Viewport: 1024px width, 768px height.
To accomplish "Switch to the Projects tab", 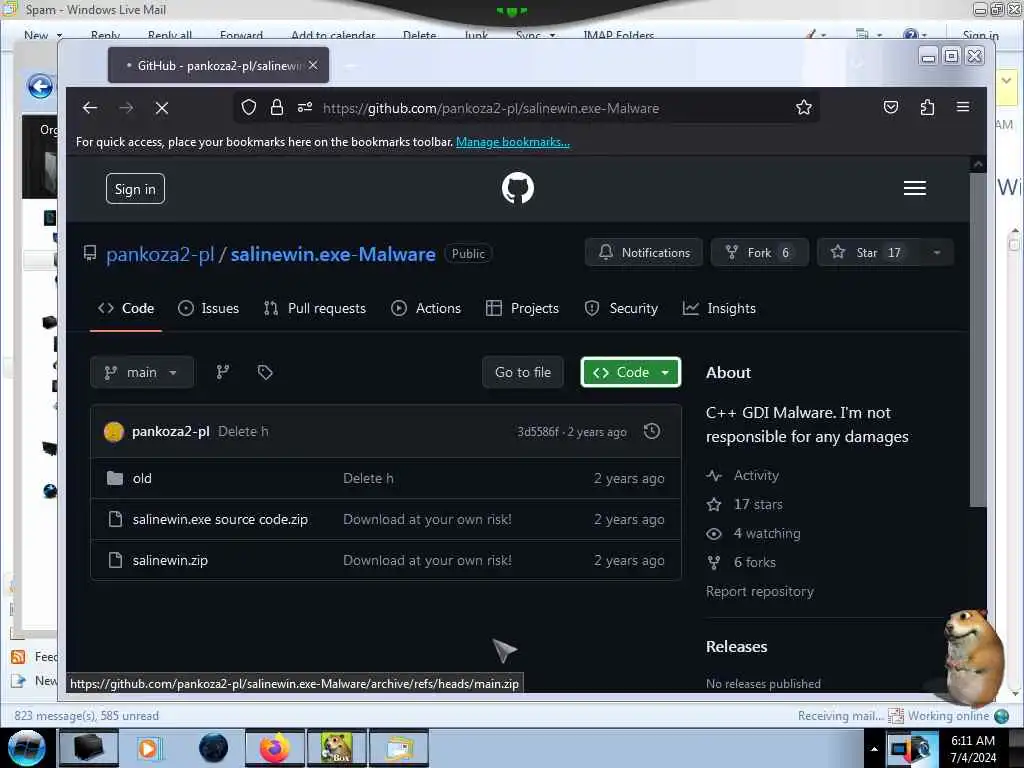I will pyautogui.click(x=522, y=308).
